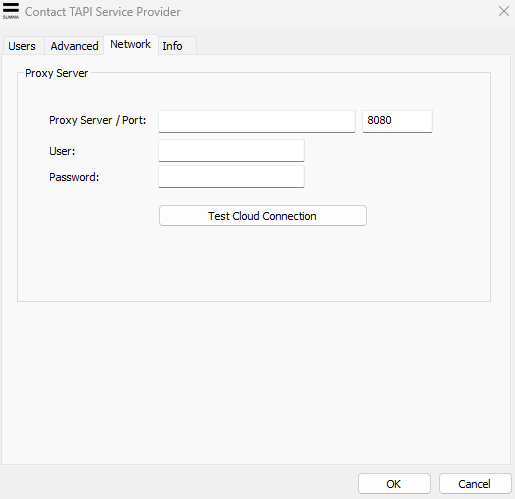The width and height of the screenshot is (515, 499).
Task: Dismiss the dialog with Cancel
Action: coord(475,484)
